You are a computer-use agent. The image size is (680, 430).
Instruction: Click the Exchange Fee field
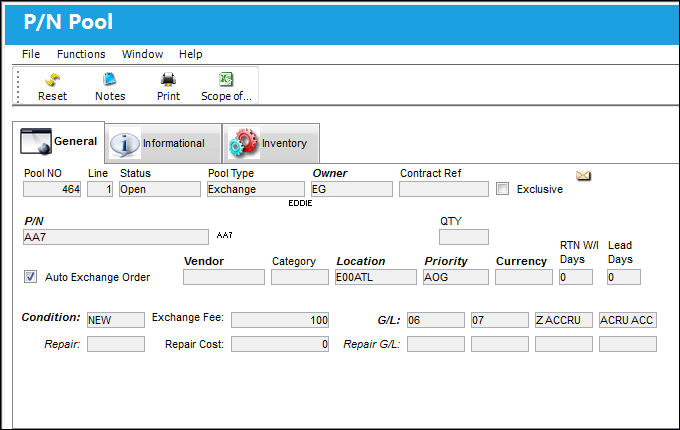click(280, 320)
